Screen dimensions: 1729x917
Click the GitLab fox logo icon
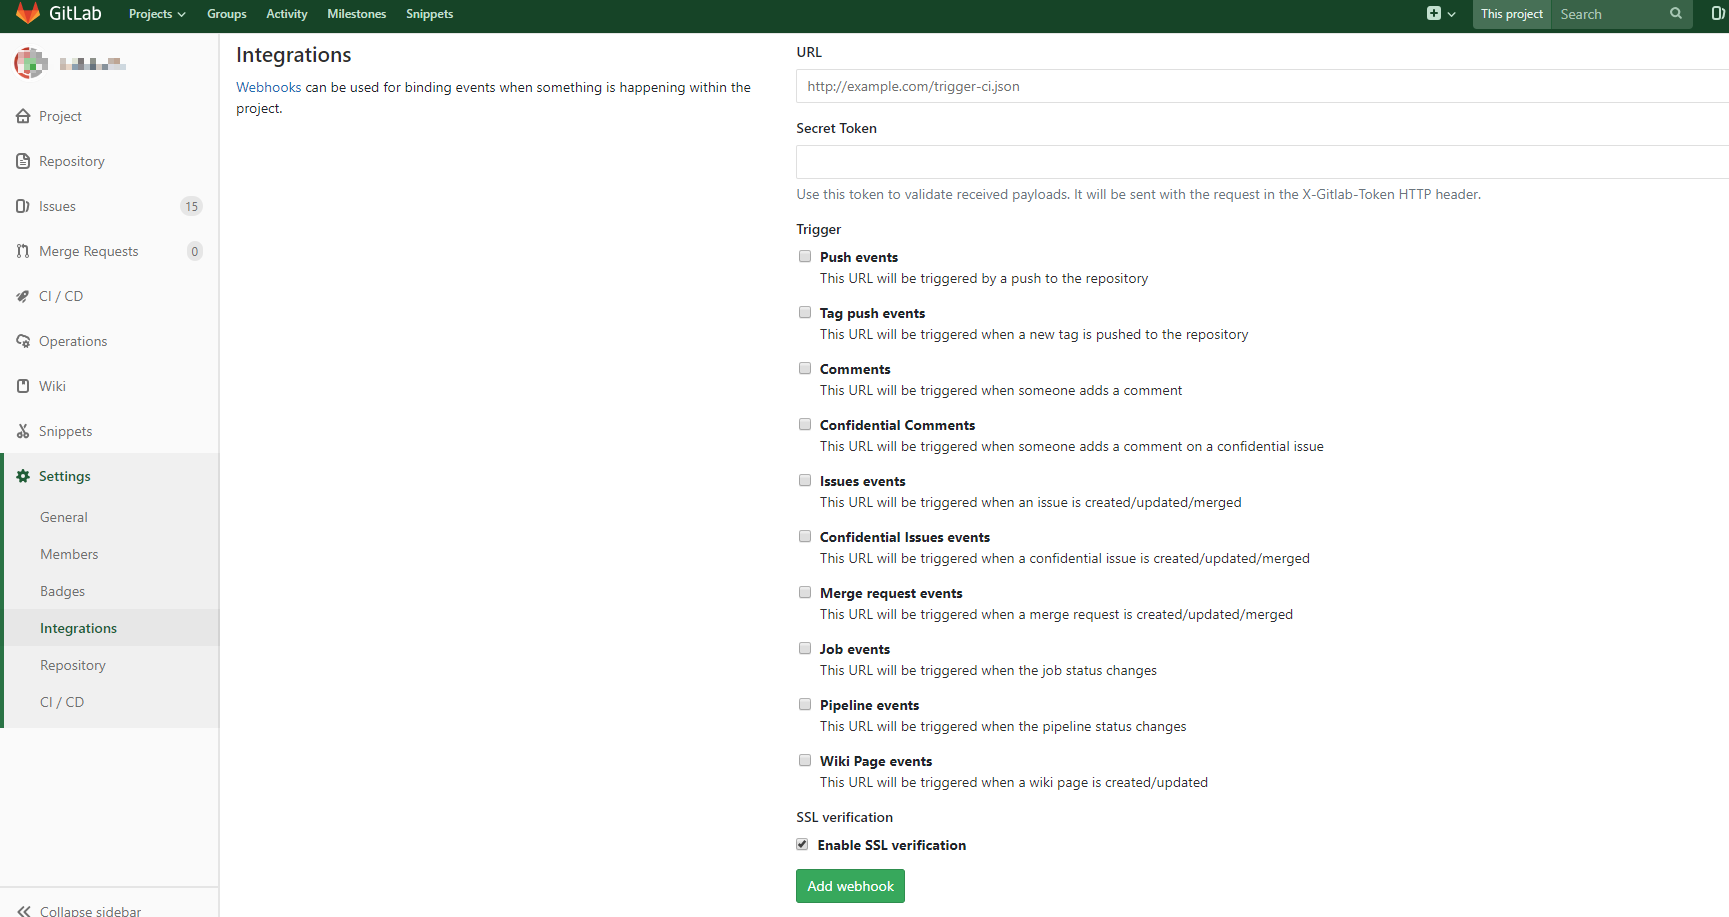28,13
